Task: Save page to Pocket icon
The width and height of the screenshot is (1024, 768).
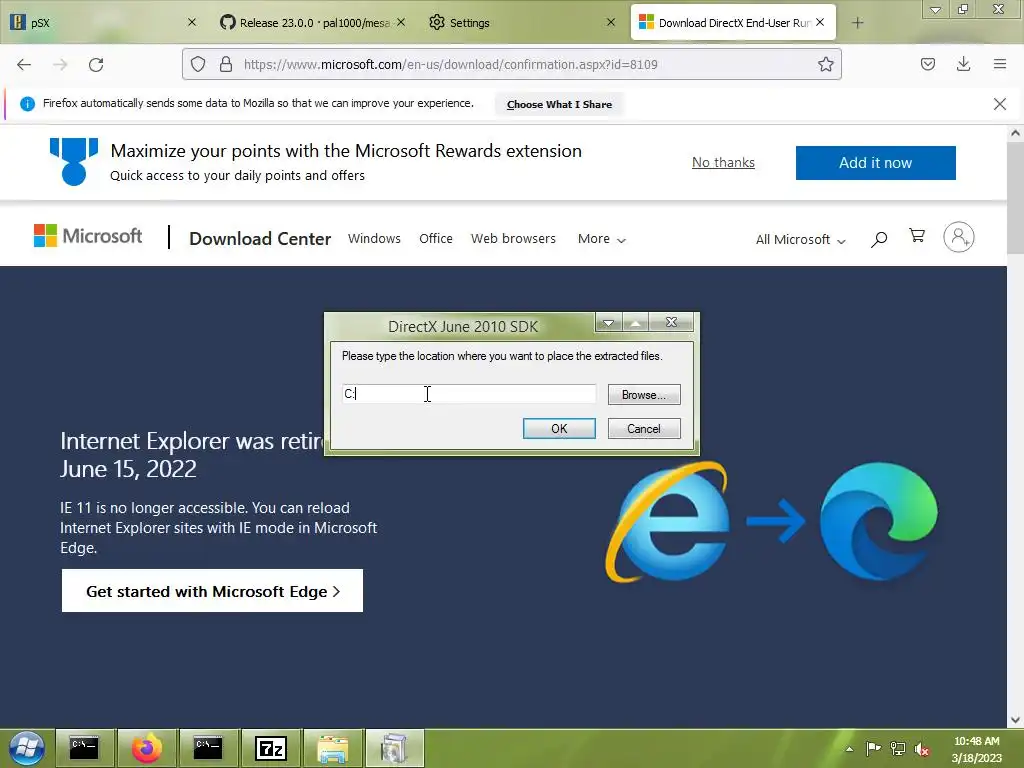Action: 927,64
